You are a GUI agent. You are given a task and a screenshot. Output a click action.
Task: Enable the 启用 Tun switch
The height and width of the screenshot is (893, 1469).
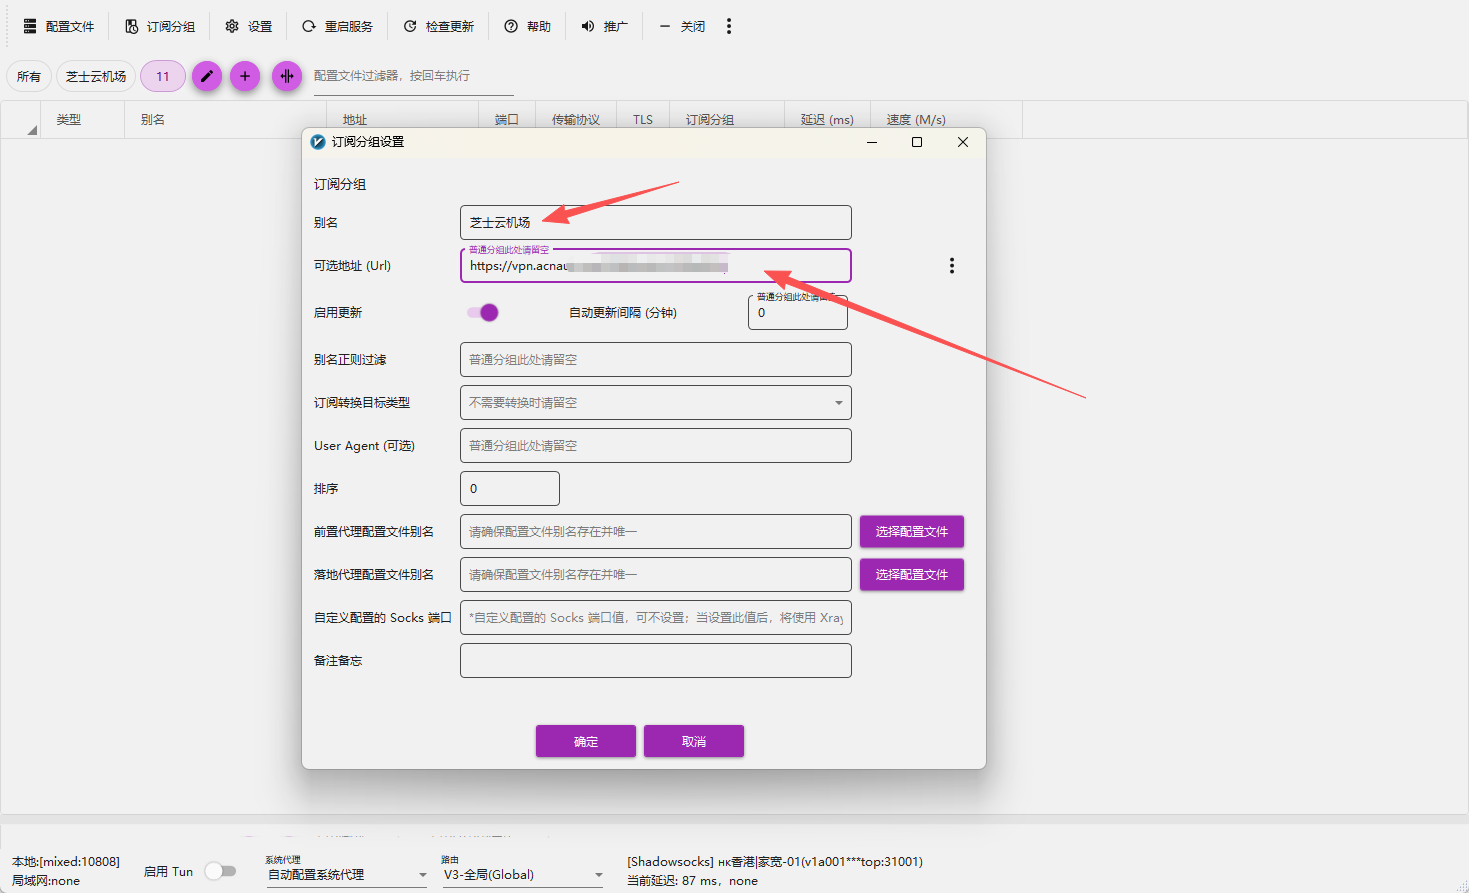(x=220, y=871)
